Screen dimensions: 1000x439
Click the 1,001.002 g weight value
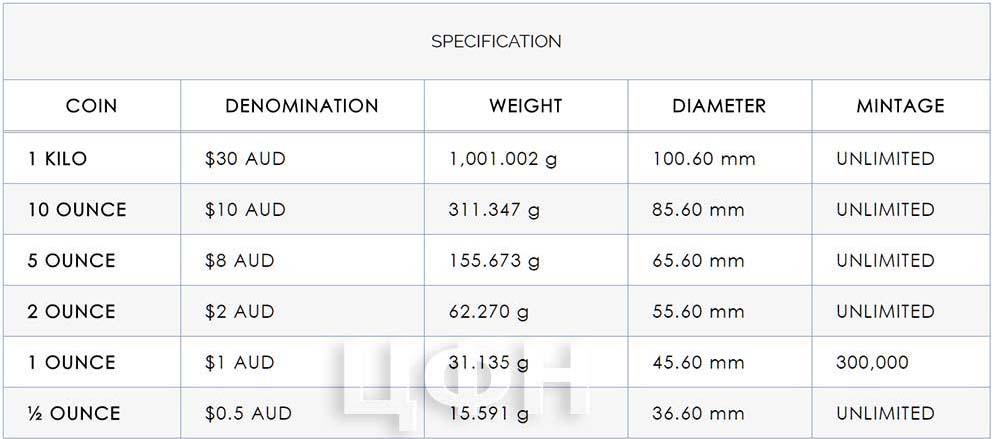(503, 159)
